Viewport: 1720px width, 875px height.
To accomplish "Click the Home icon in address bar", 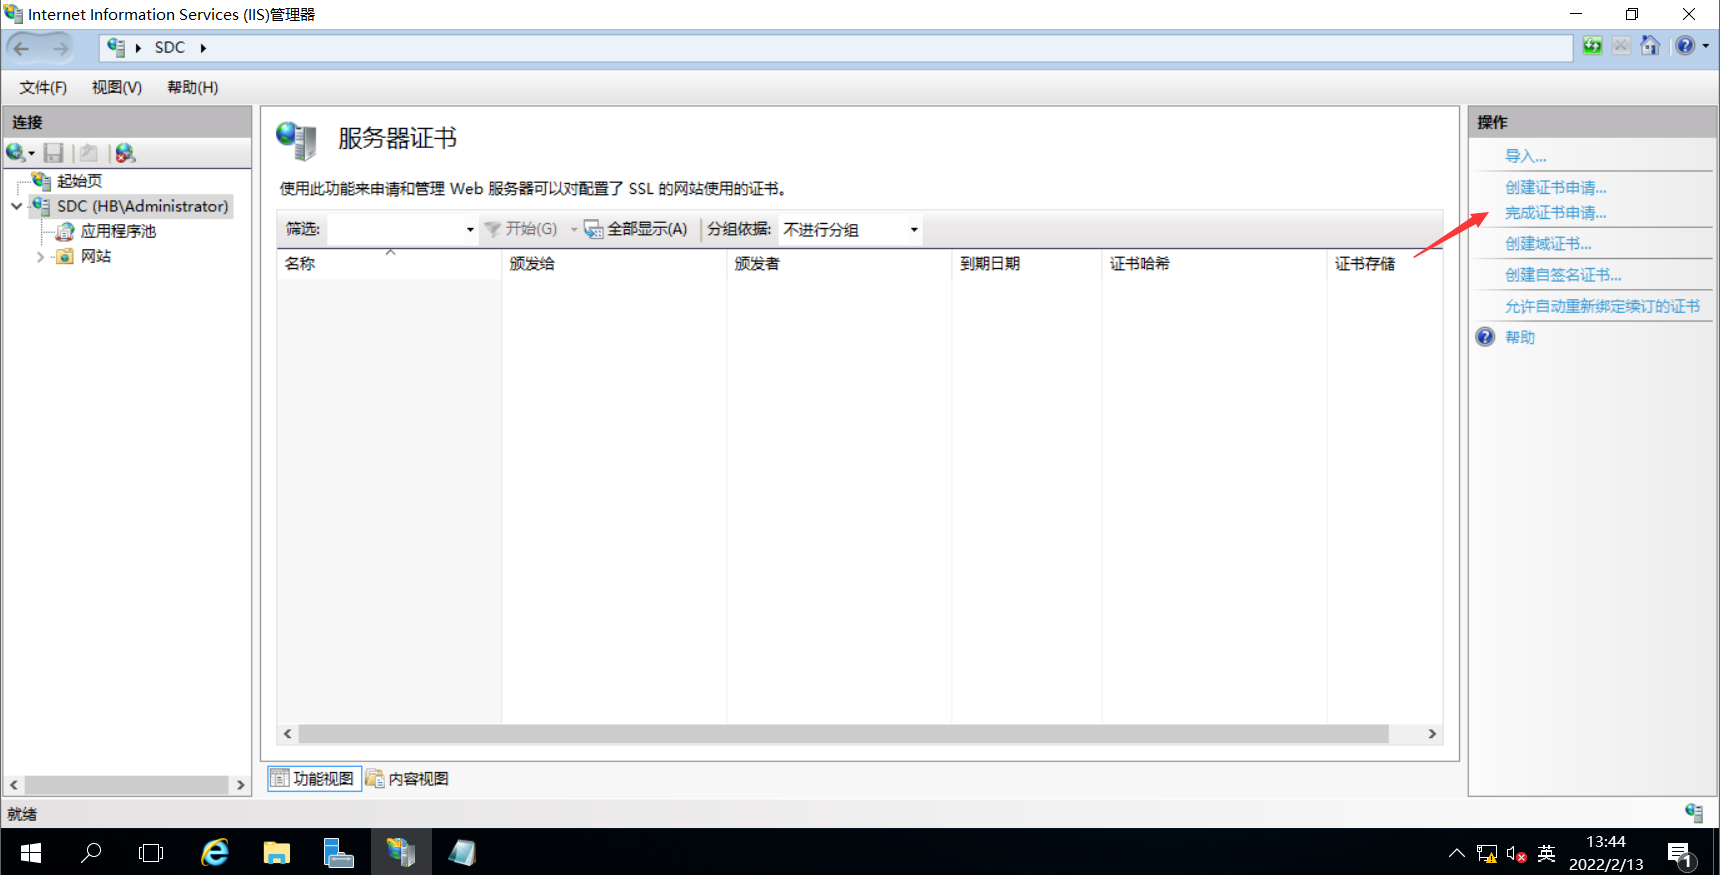I will click(x=1650, y=46).
